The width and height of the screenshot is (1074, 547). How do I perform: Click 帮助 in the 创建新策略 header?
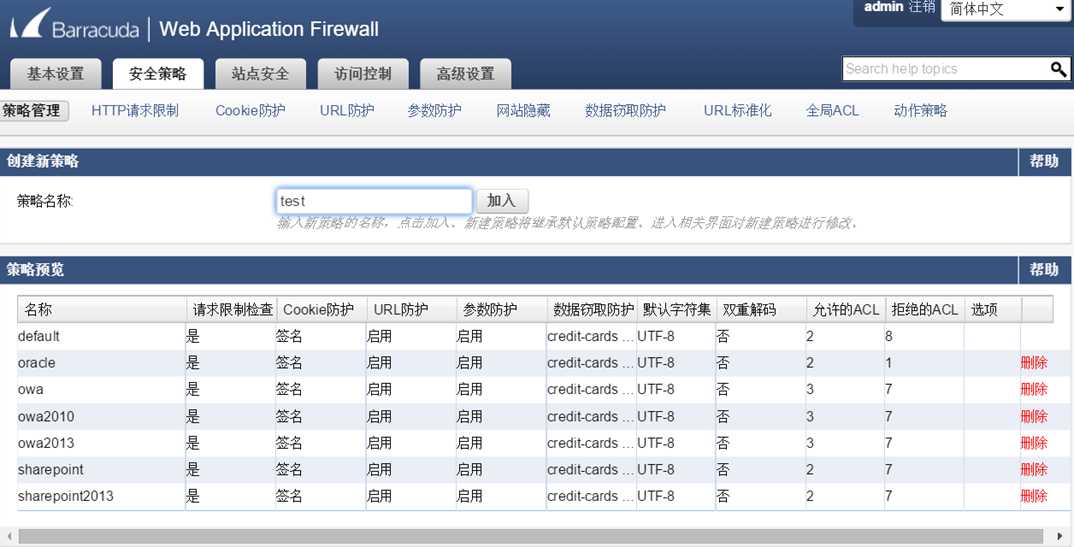click(1044, 162)
